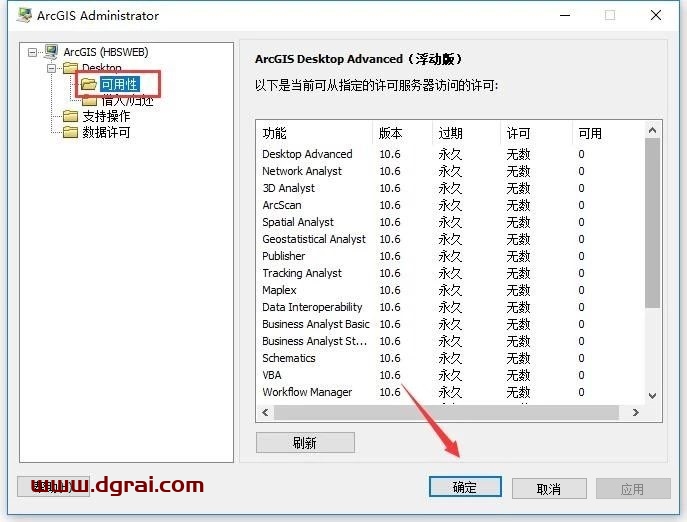Viewport: 687px width, 522px height.
Task: Click the folder icon beside 支持操作
Action: point(70,116)
